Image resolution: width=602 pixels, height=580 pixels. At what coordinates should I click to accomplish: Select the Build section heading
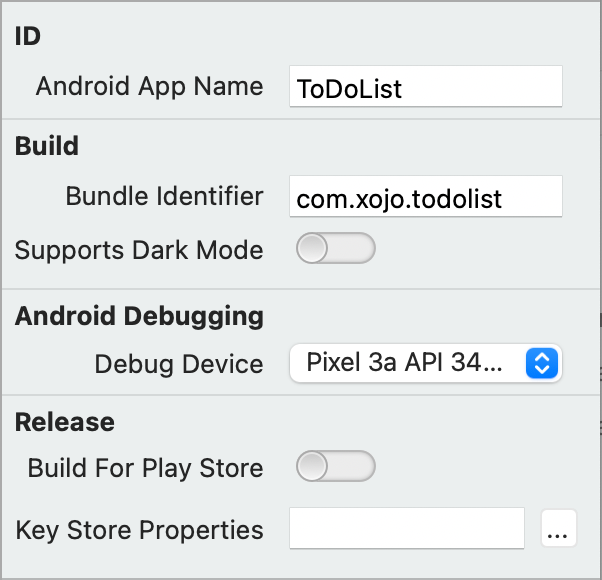pyautogui.click(x=47, y=146)
